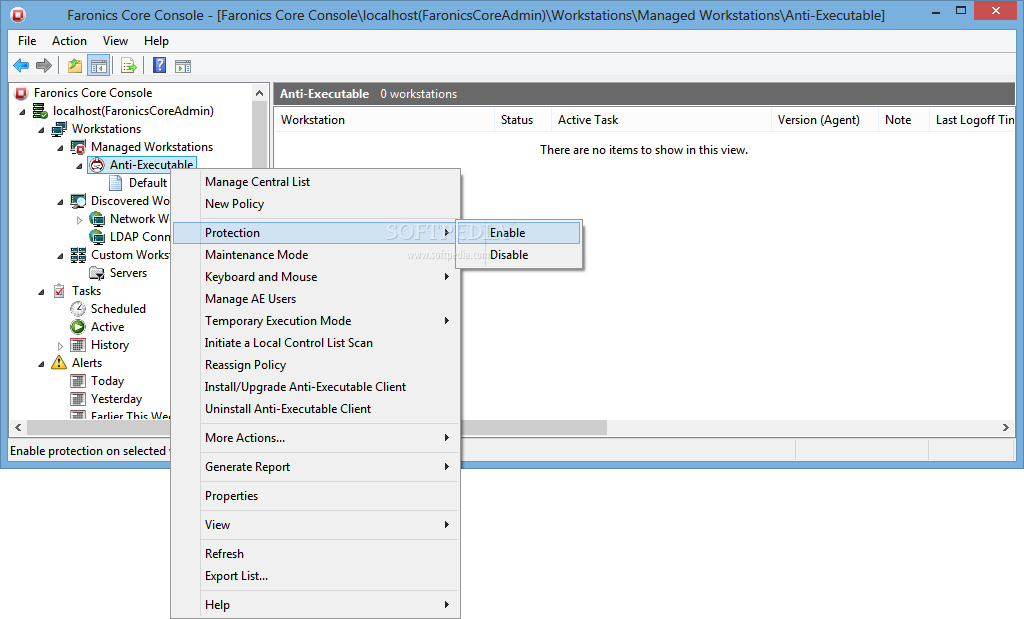
Task: Click the Custom Workstation Groups icon
Action: tap(78, 255)
